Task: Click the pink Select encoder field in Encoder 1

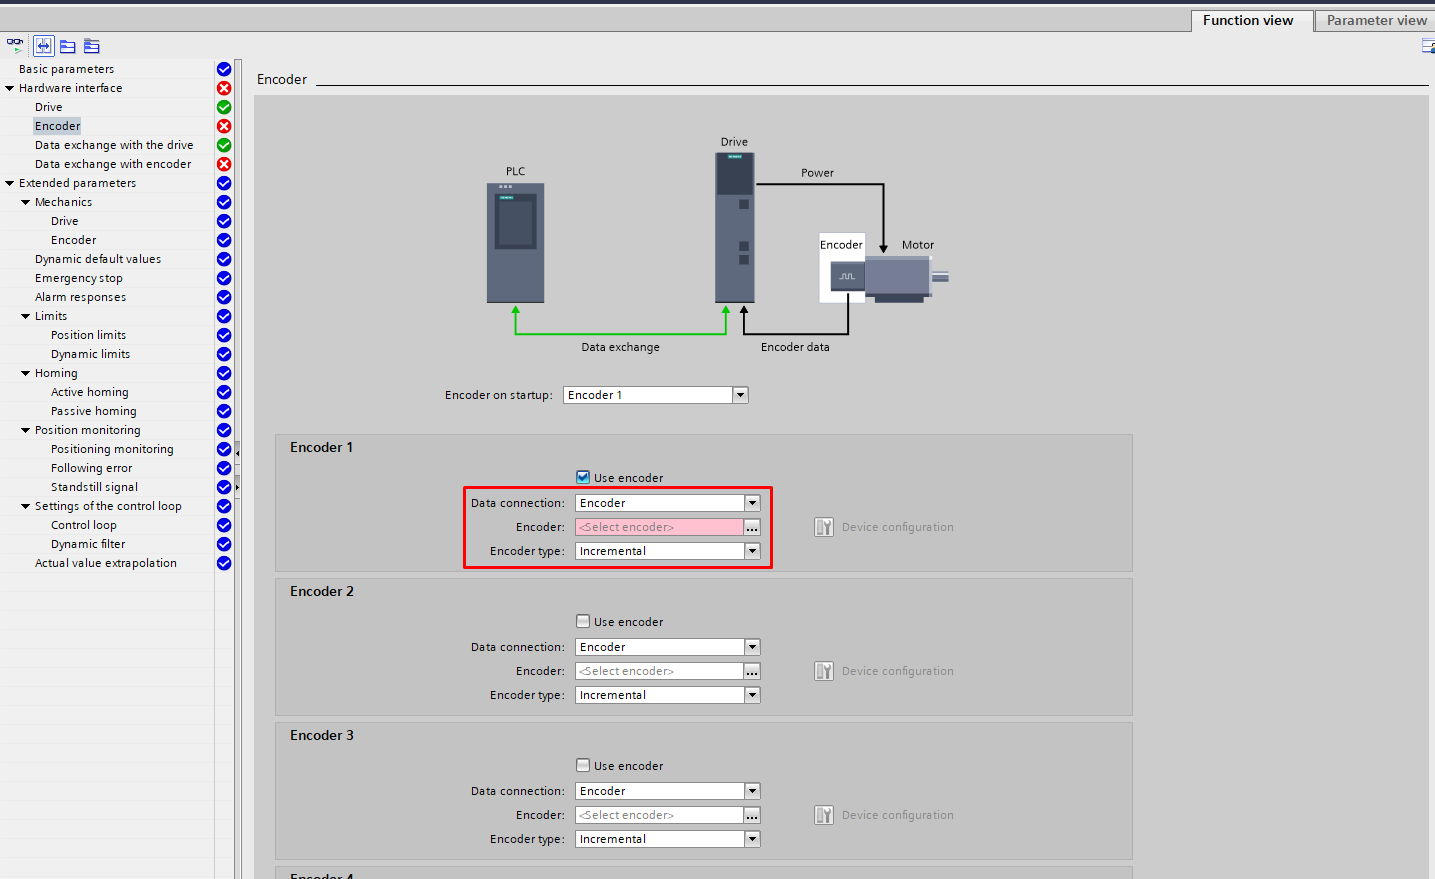Action: point(659,527)
